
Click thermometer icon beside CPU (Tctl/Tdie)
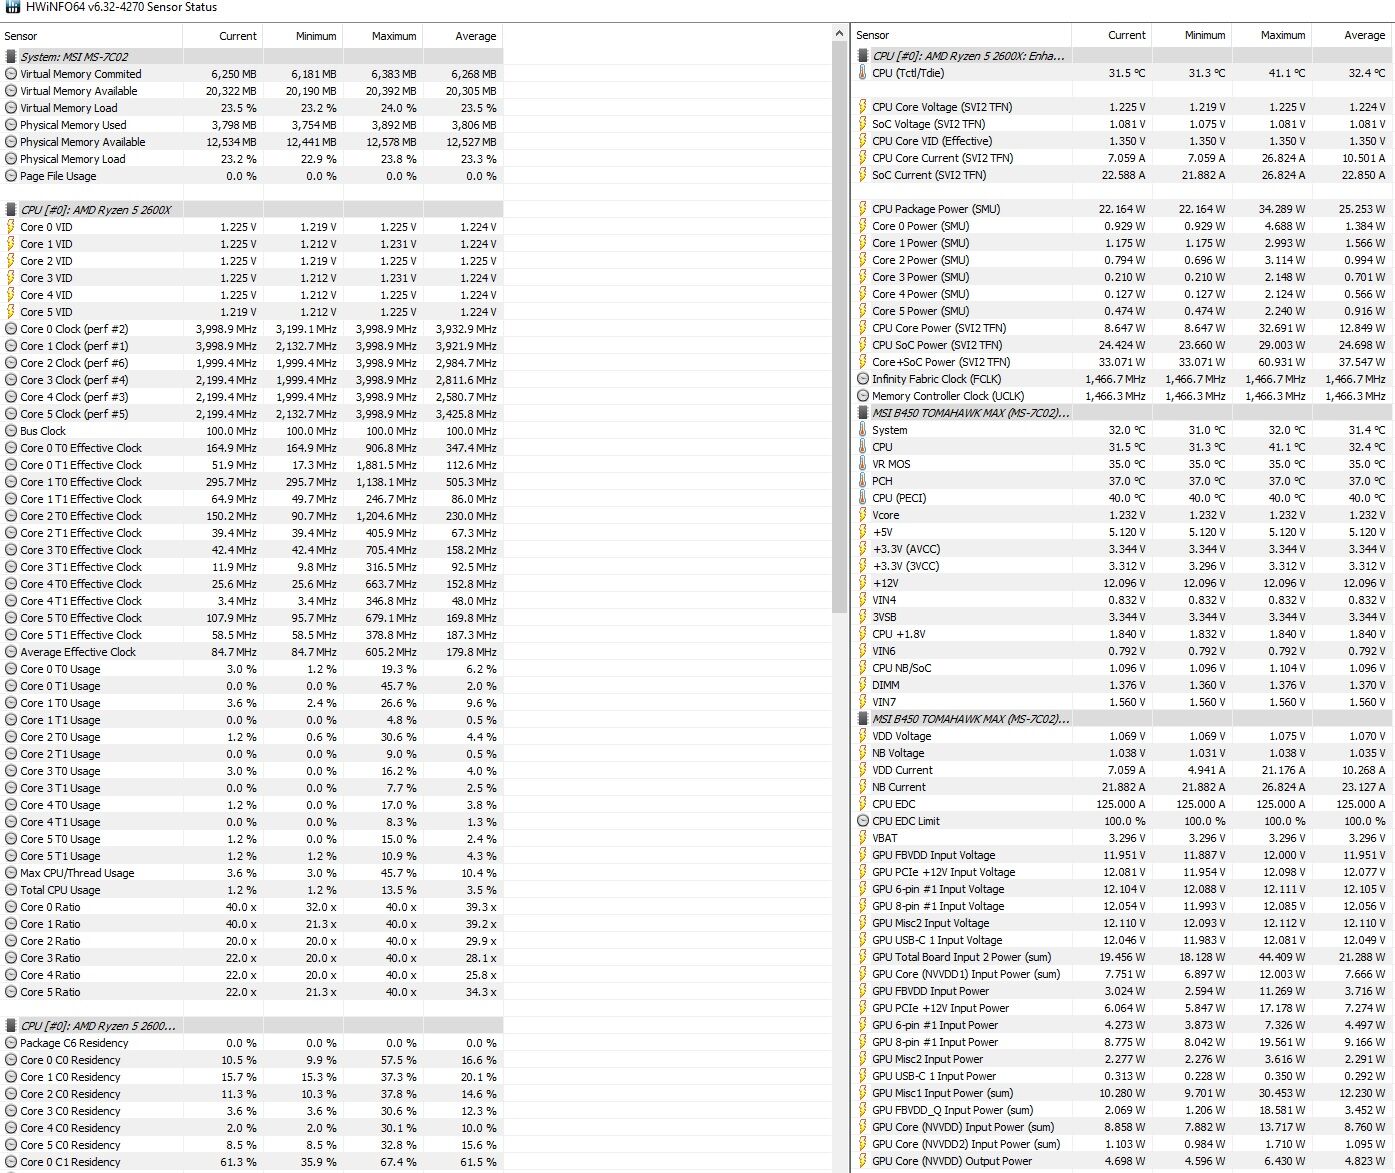pos(863,73)
